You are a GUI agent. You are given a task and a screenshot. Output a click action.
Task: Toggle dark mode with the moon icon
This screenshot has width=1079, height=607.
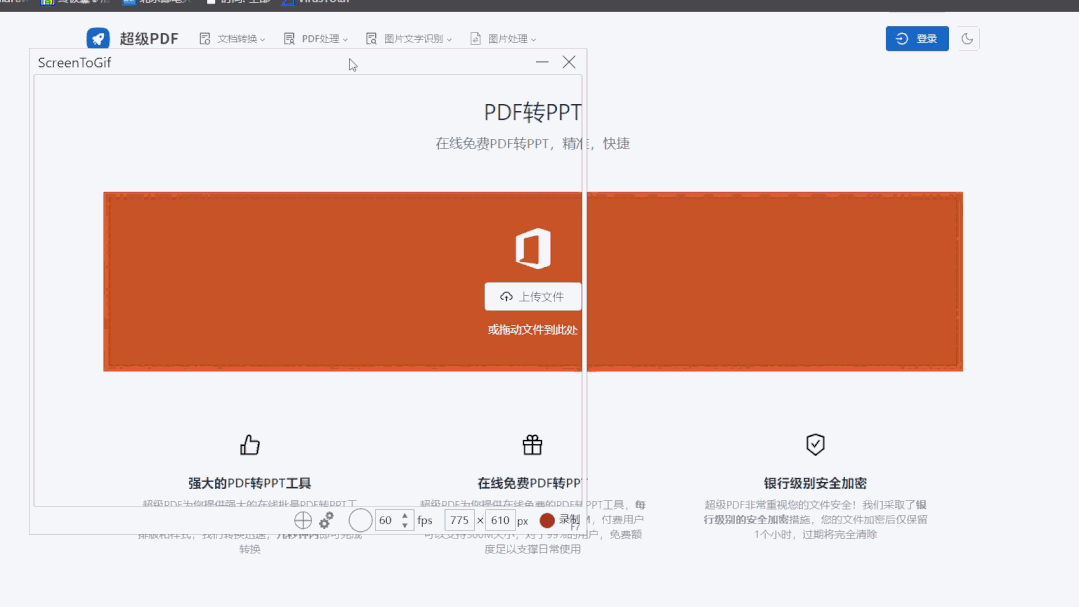(967, 39)
